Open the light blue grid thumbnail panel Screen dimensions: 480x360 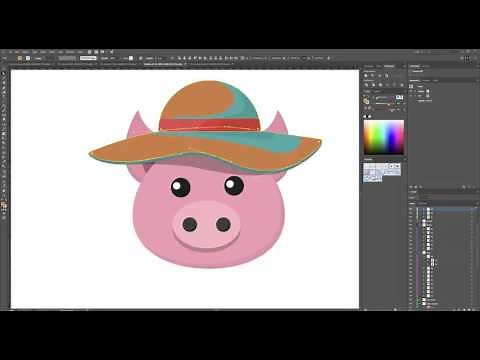382,172
